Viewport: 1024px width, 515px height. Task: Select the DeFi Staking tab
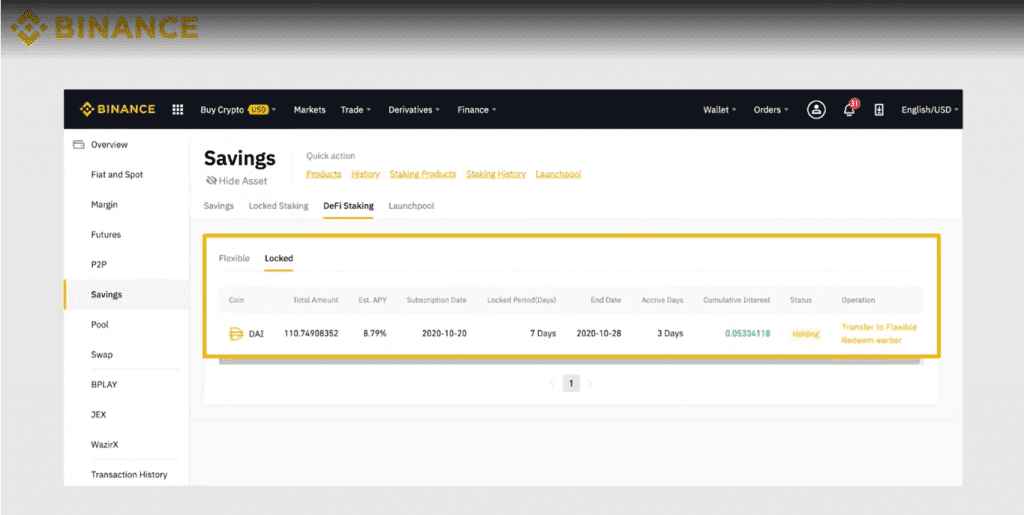click(x=349, y=206)
